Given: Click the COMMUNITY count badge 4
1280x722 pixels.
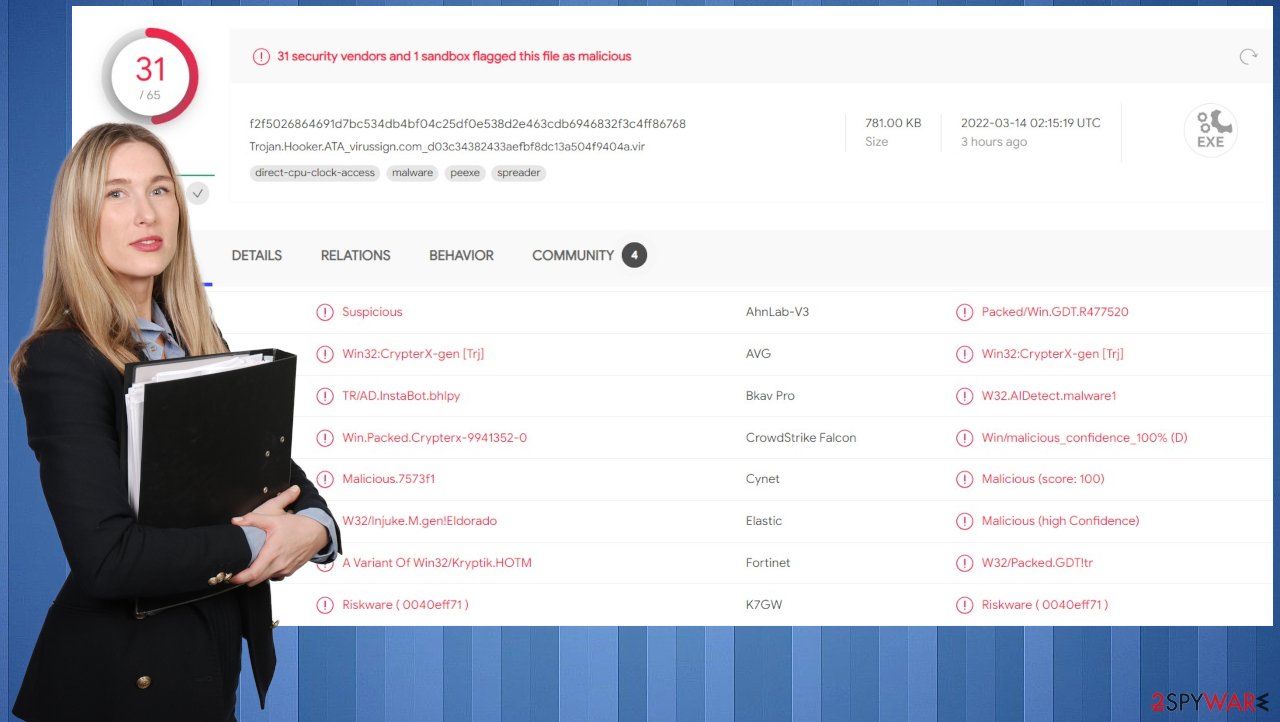Looking at the screenshot, I should 634,255.
